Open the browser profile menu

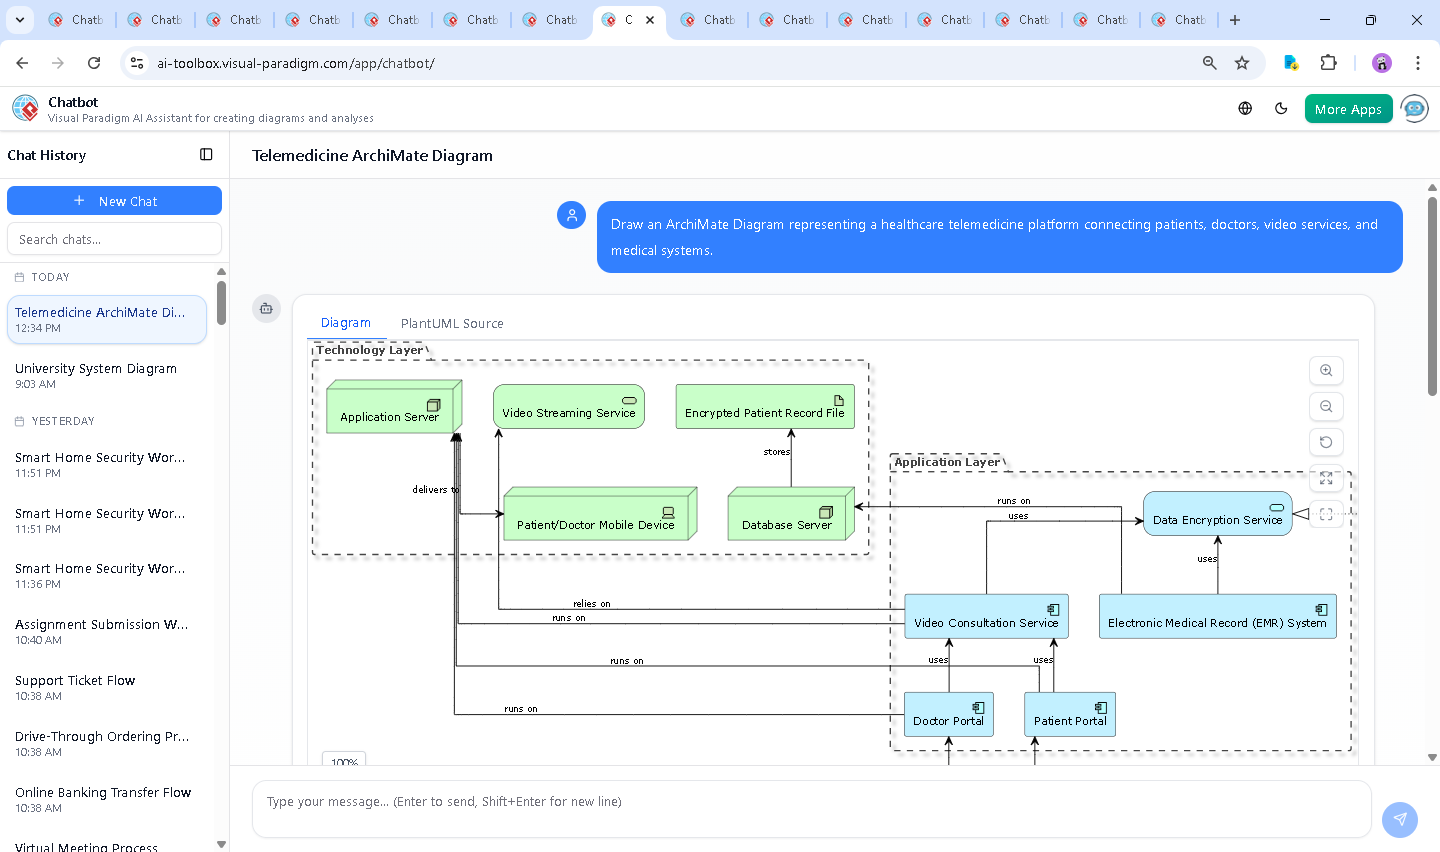tap(1381, 63)
